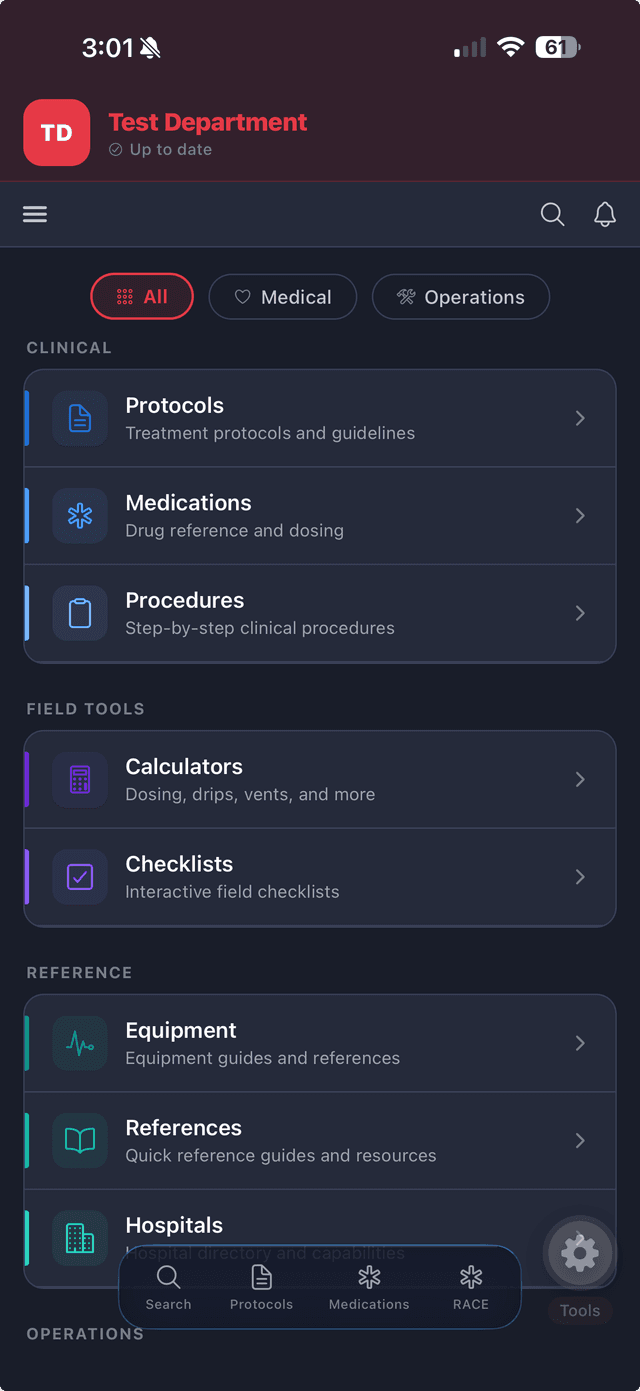Tap the Search magnifier in top bar
640x1391 pixels.
tap(552, 214)
